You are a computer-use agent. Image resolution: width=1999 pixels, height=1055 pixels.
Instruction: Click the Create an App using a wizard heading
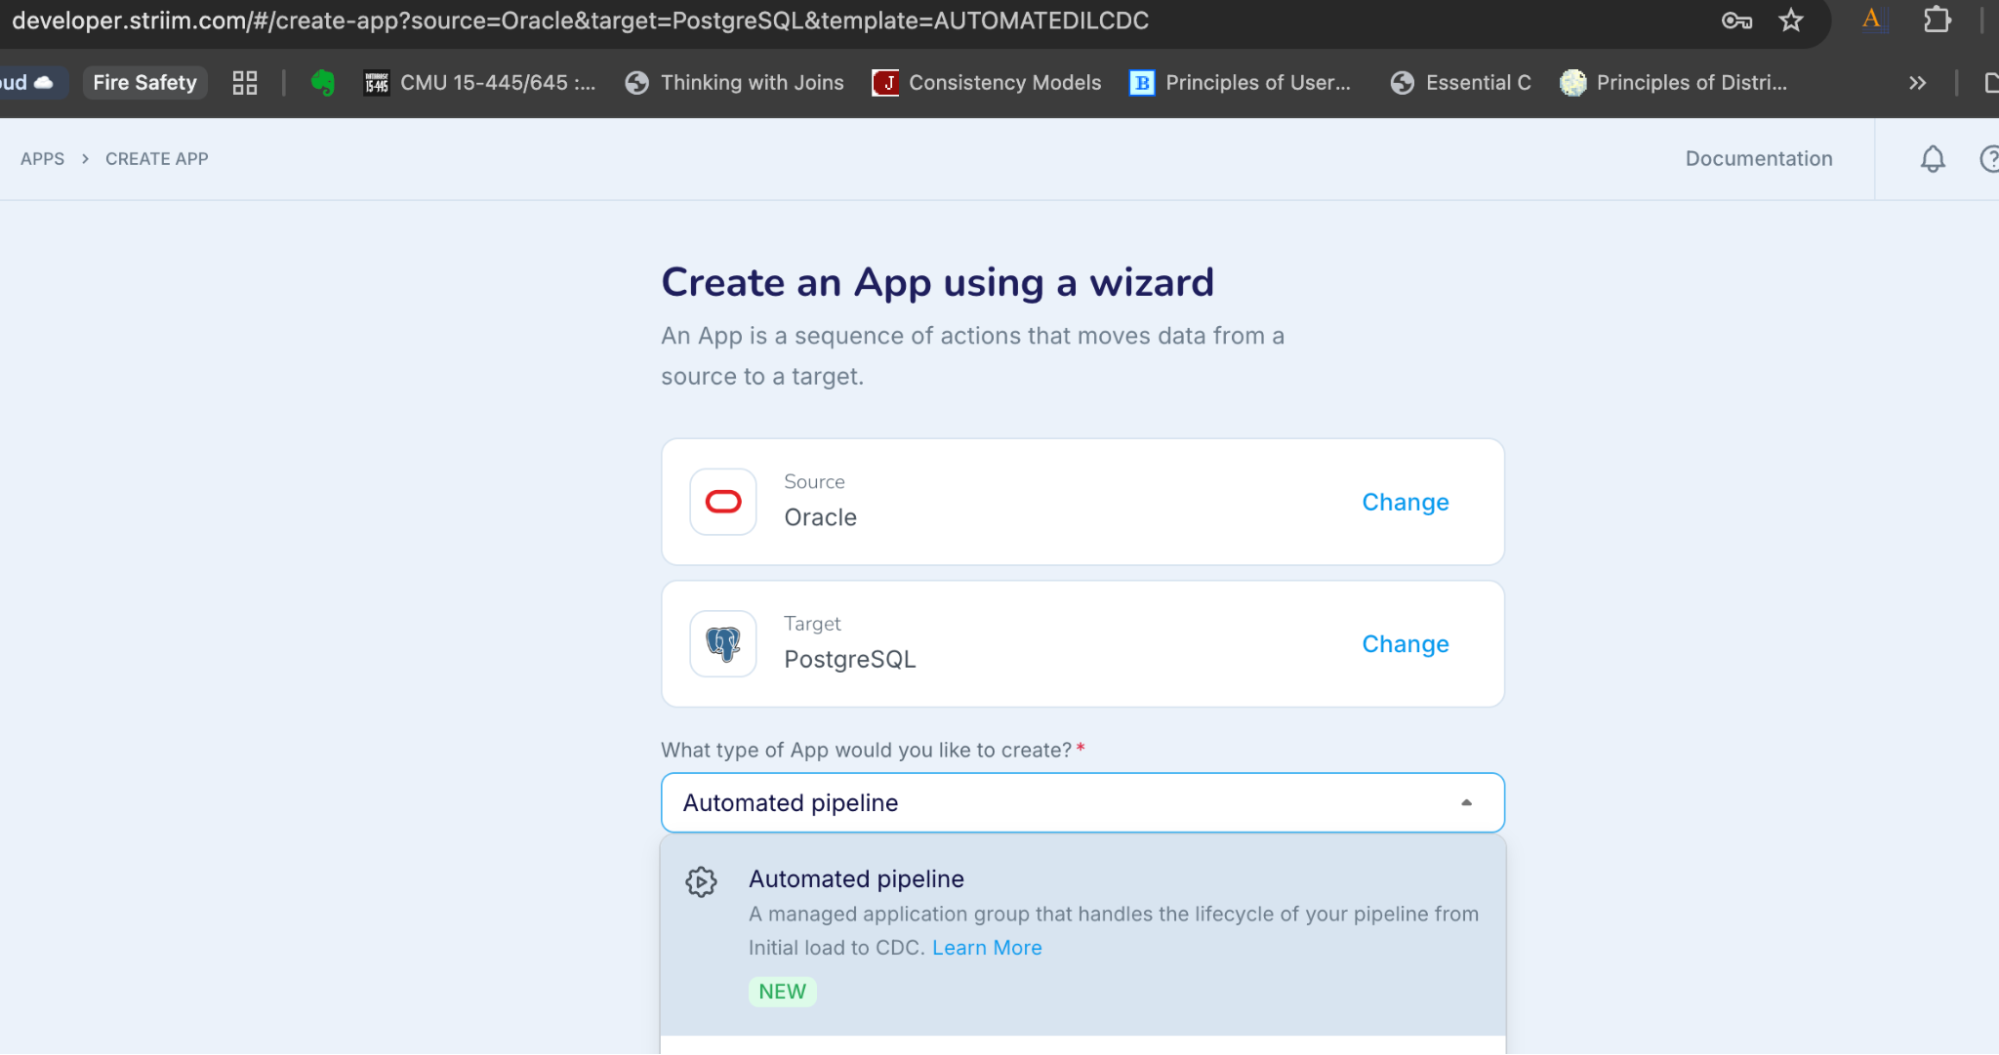pos(937,283)
